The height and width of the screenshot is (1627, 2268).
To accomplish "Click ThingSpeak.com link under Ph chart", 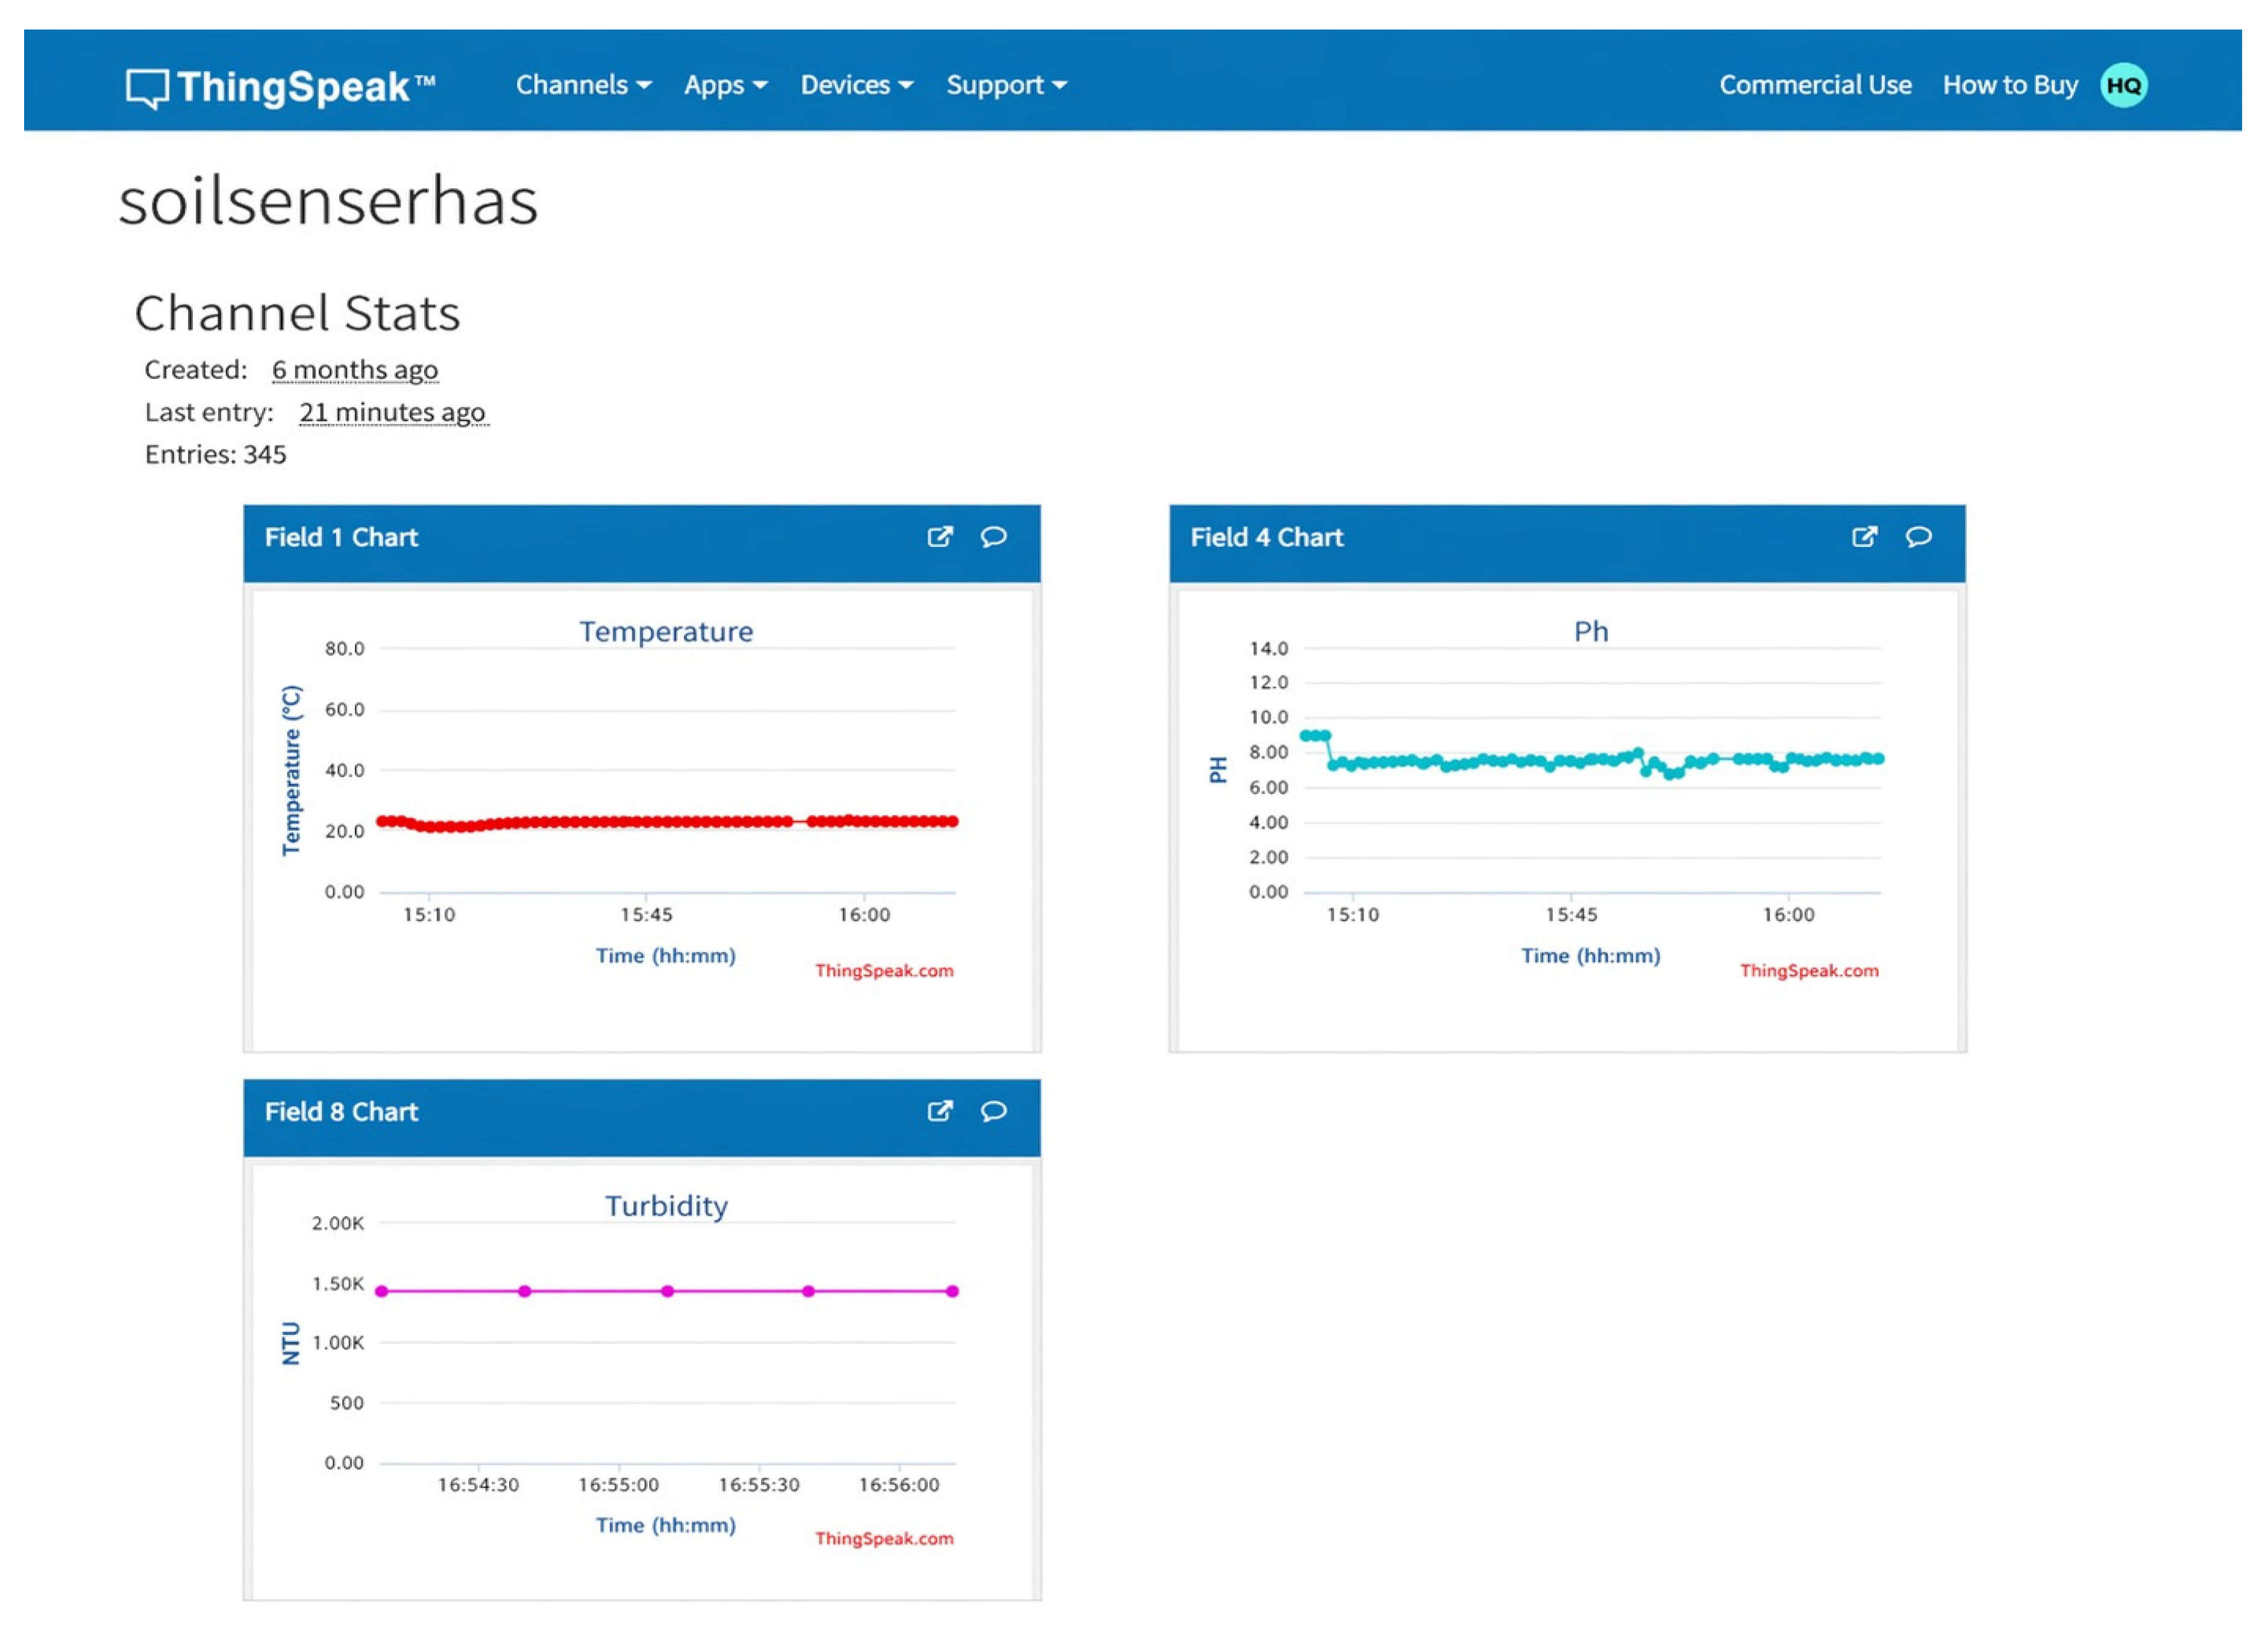I will coord(1809,970).
